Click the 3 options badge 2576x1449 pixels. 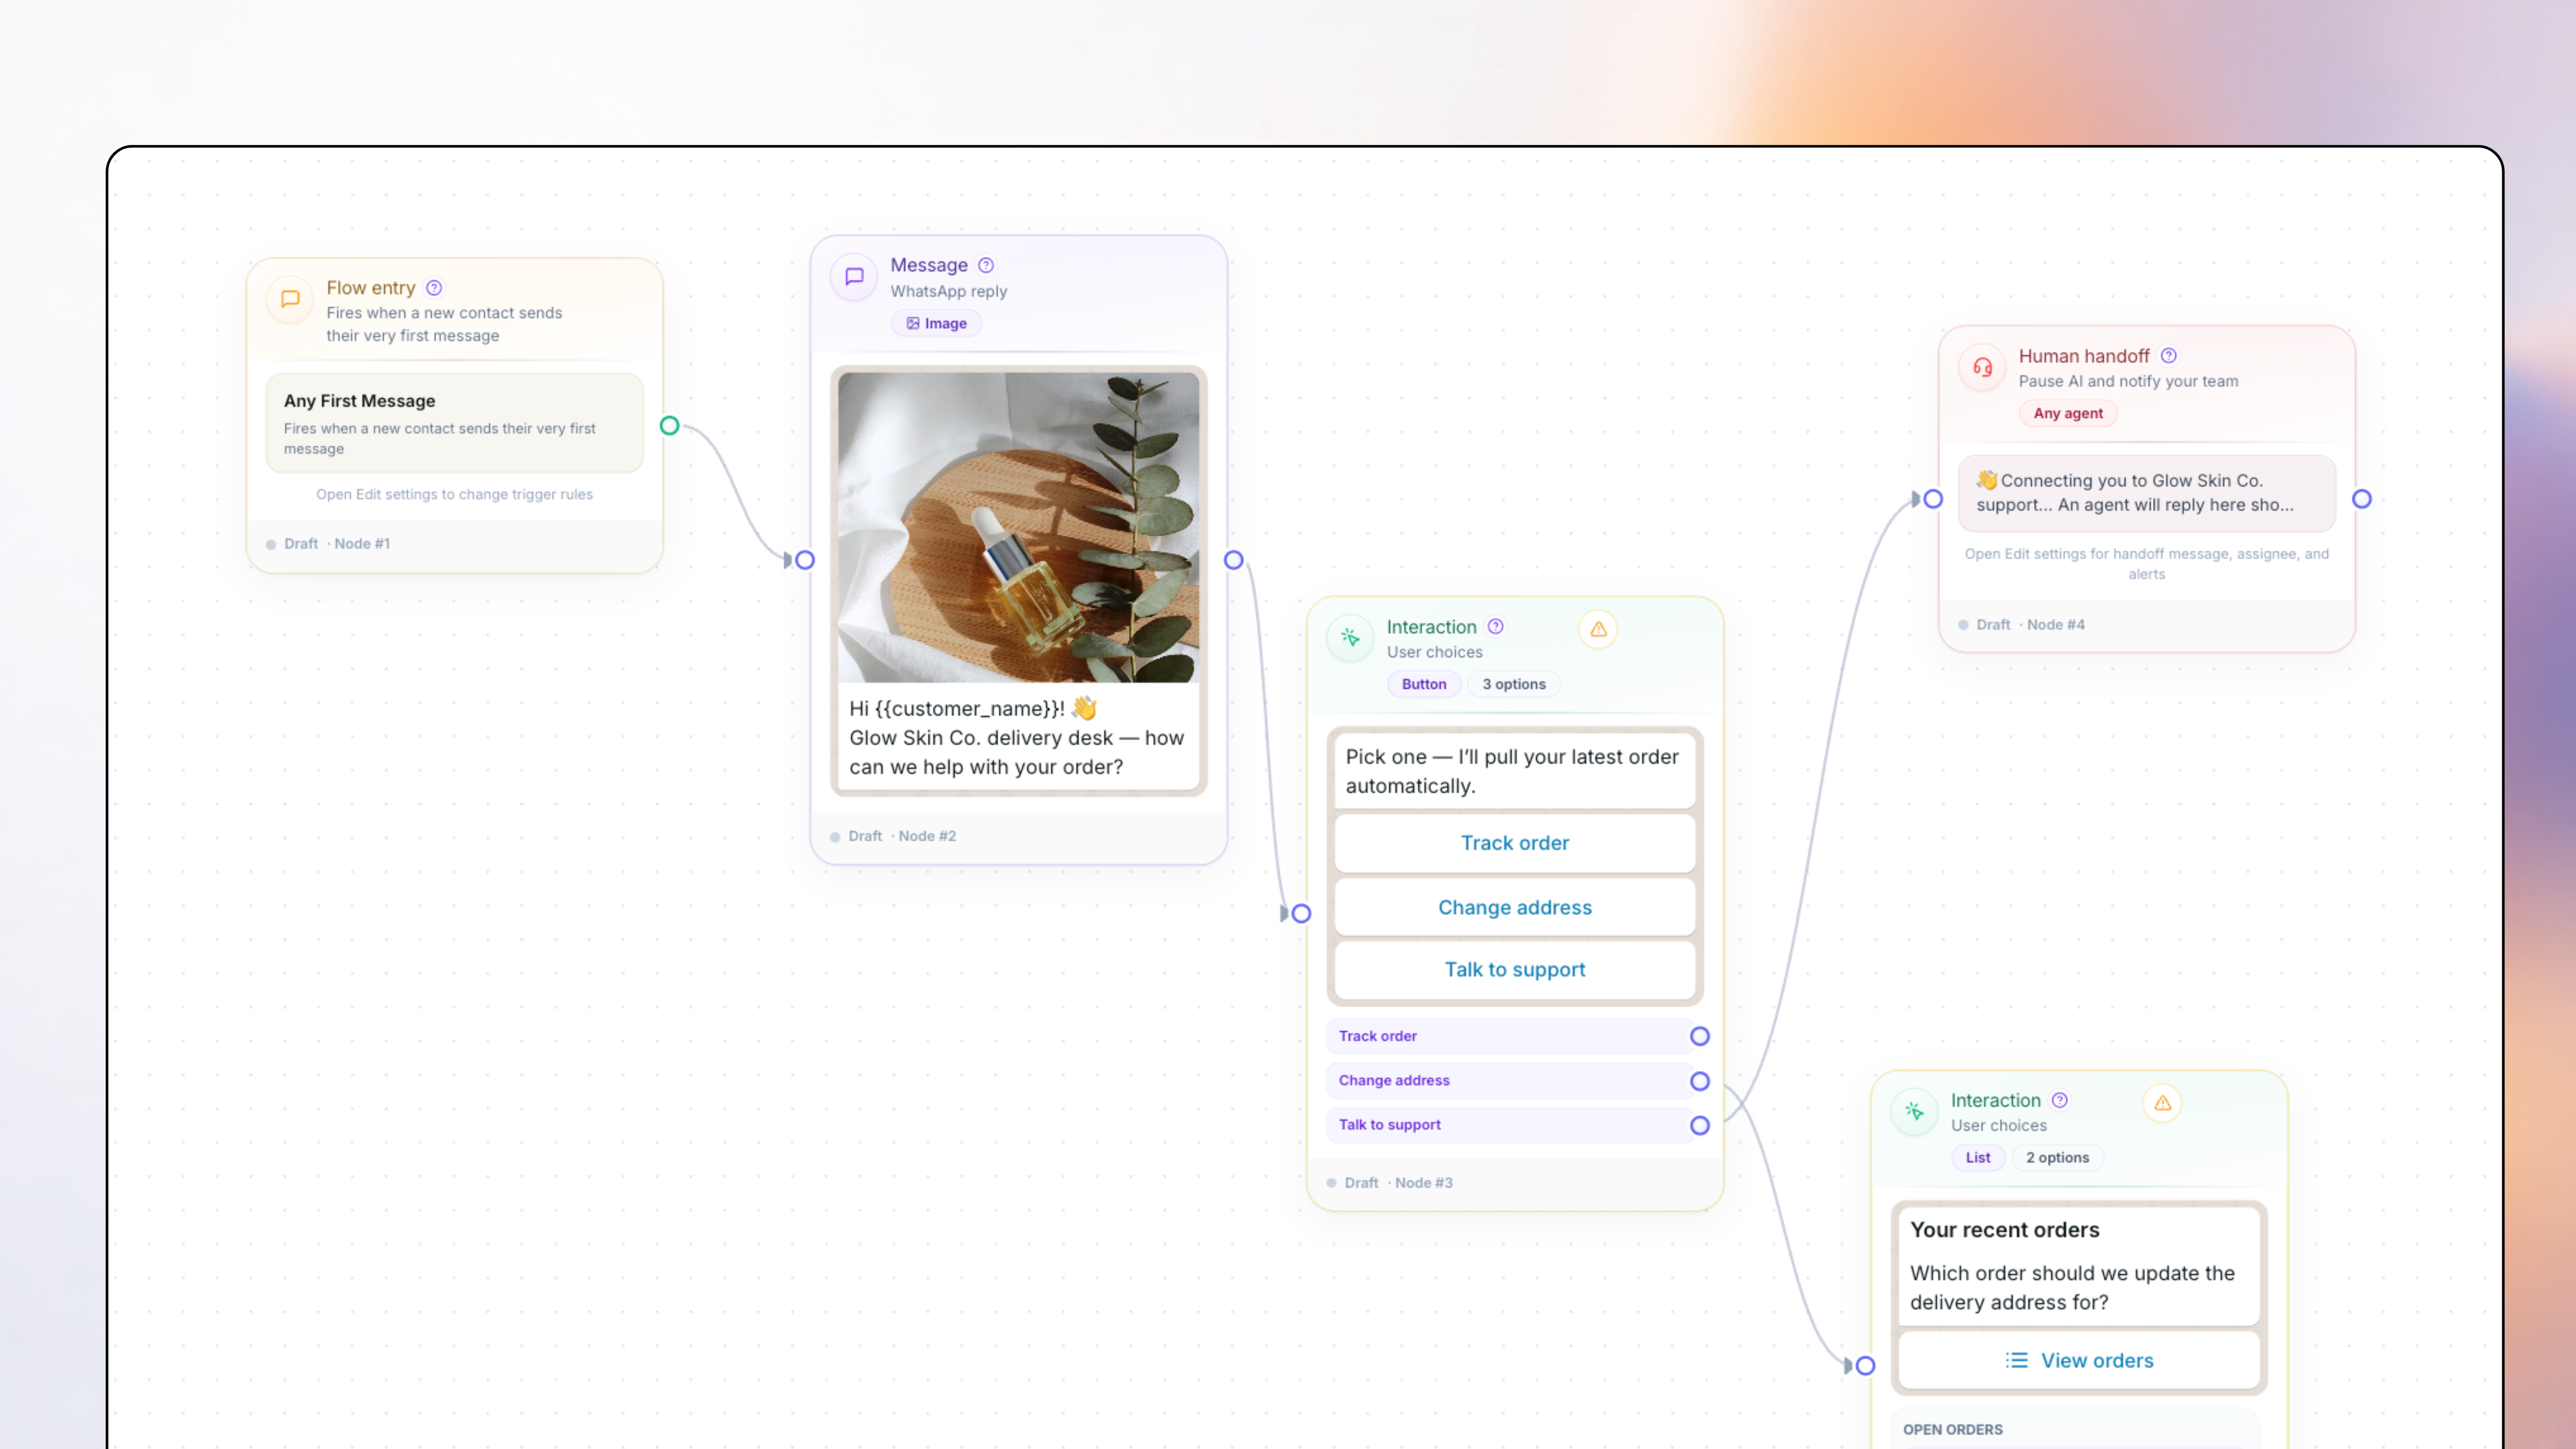(1514, 684)
